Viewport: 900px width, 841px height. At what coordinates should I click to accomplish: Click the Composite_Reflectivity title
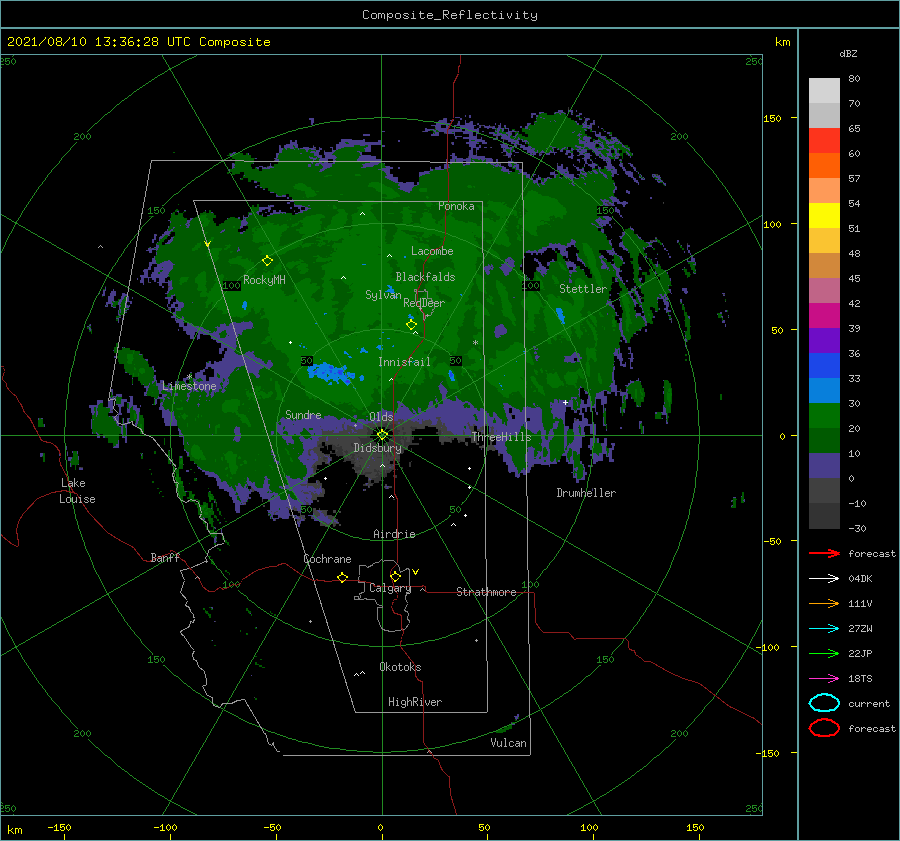(x=450, y=15)
